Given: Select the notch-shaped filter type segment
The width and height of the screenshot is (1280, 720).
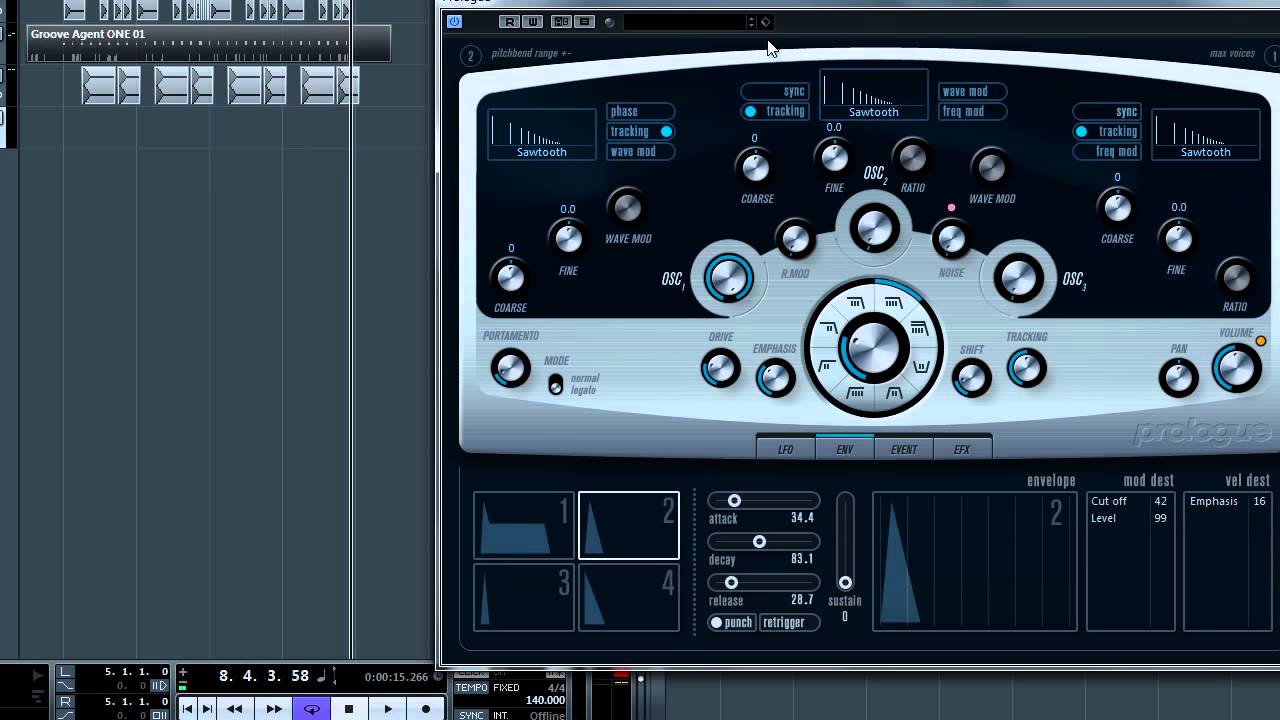Looking at the screenshot, I should tap(921, 367).
